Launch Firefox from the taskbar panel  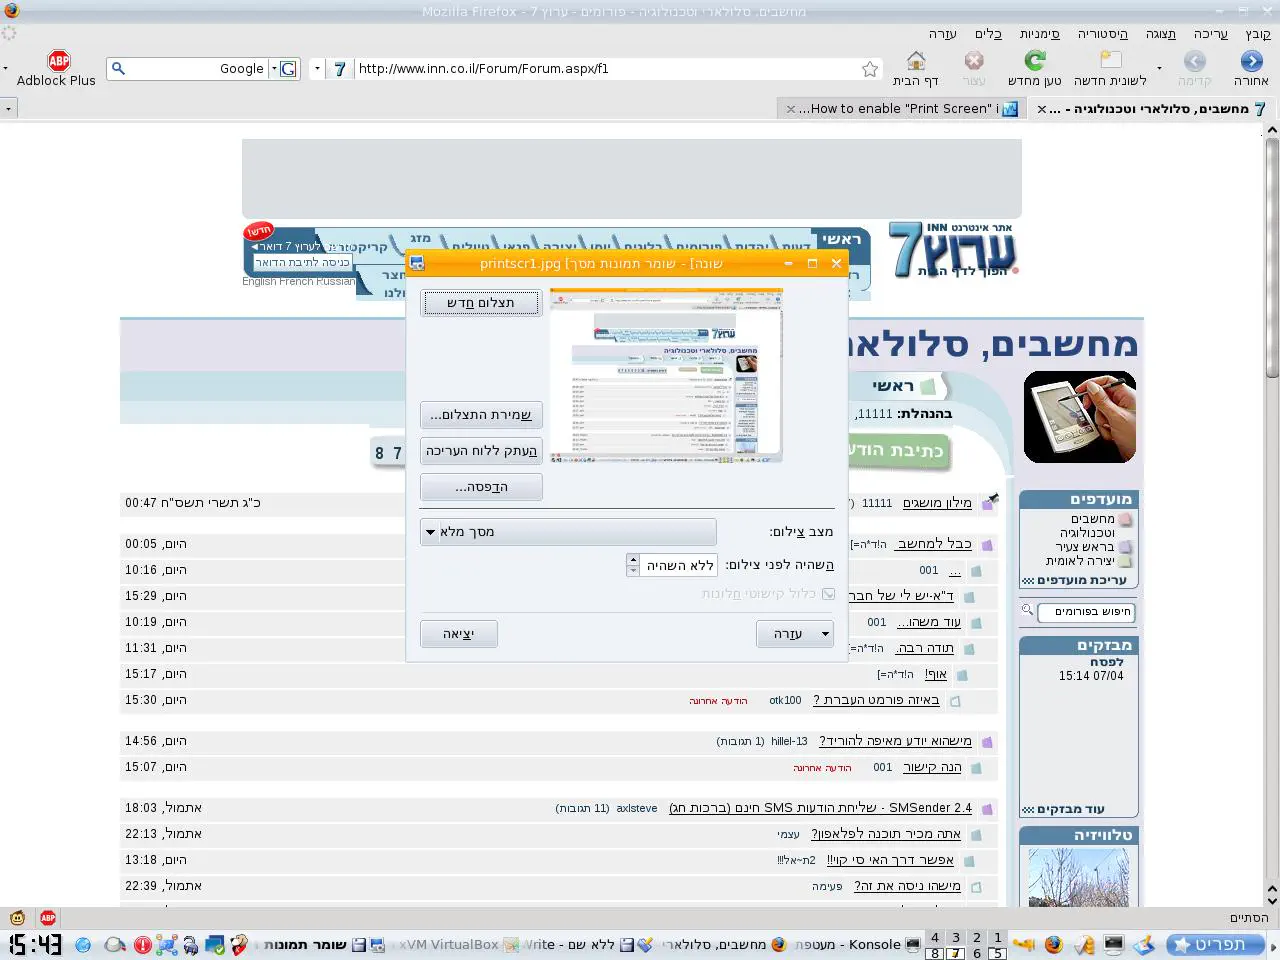(x=1053, y=944)
